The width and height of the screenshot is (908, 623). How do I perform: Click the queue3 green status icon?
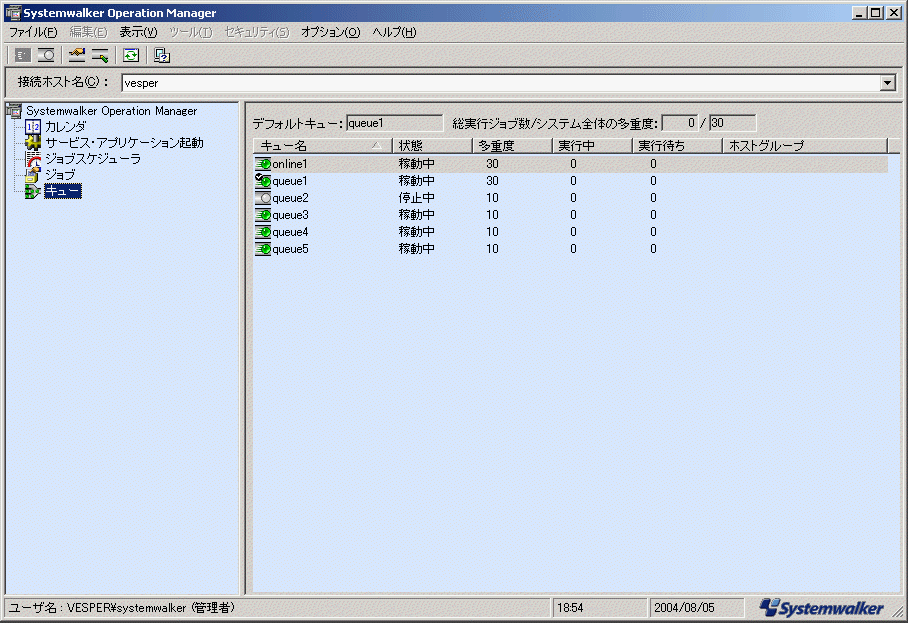pos(263,215)
